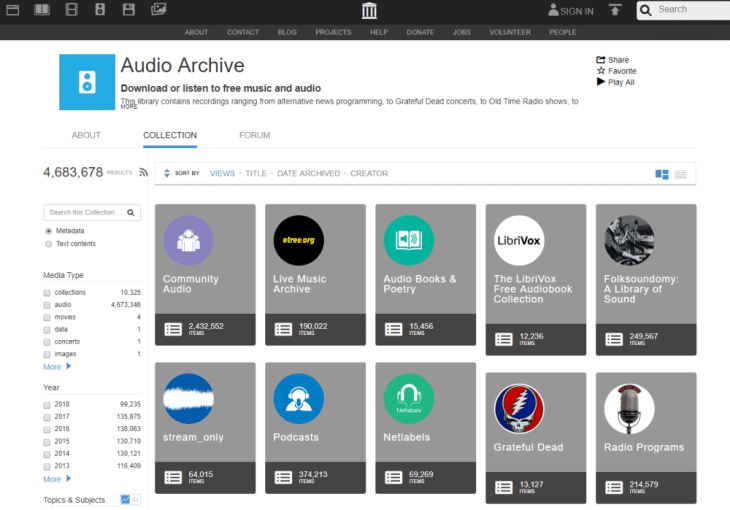Click the Podcasts 374,213 items list icon
Image resolution: width=730 pixels, height=510 pixels.
point(284,477)
